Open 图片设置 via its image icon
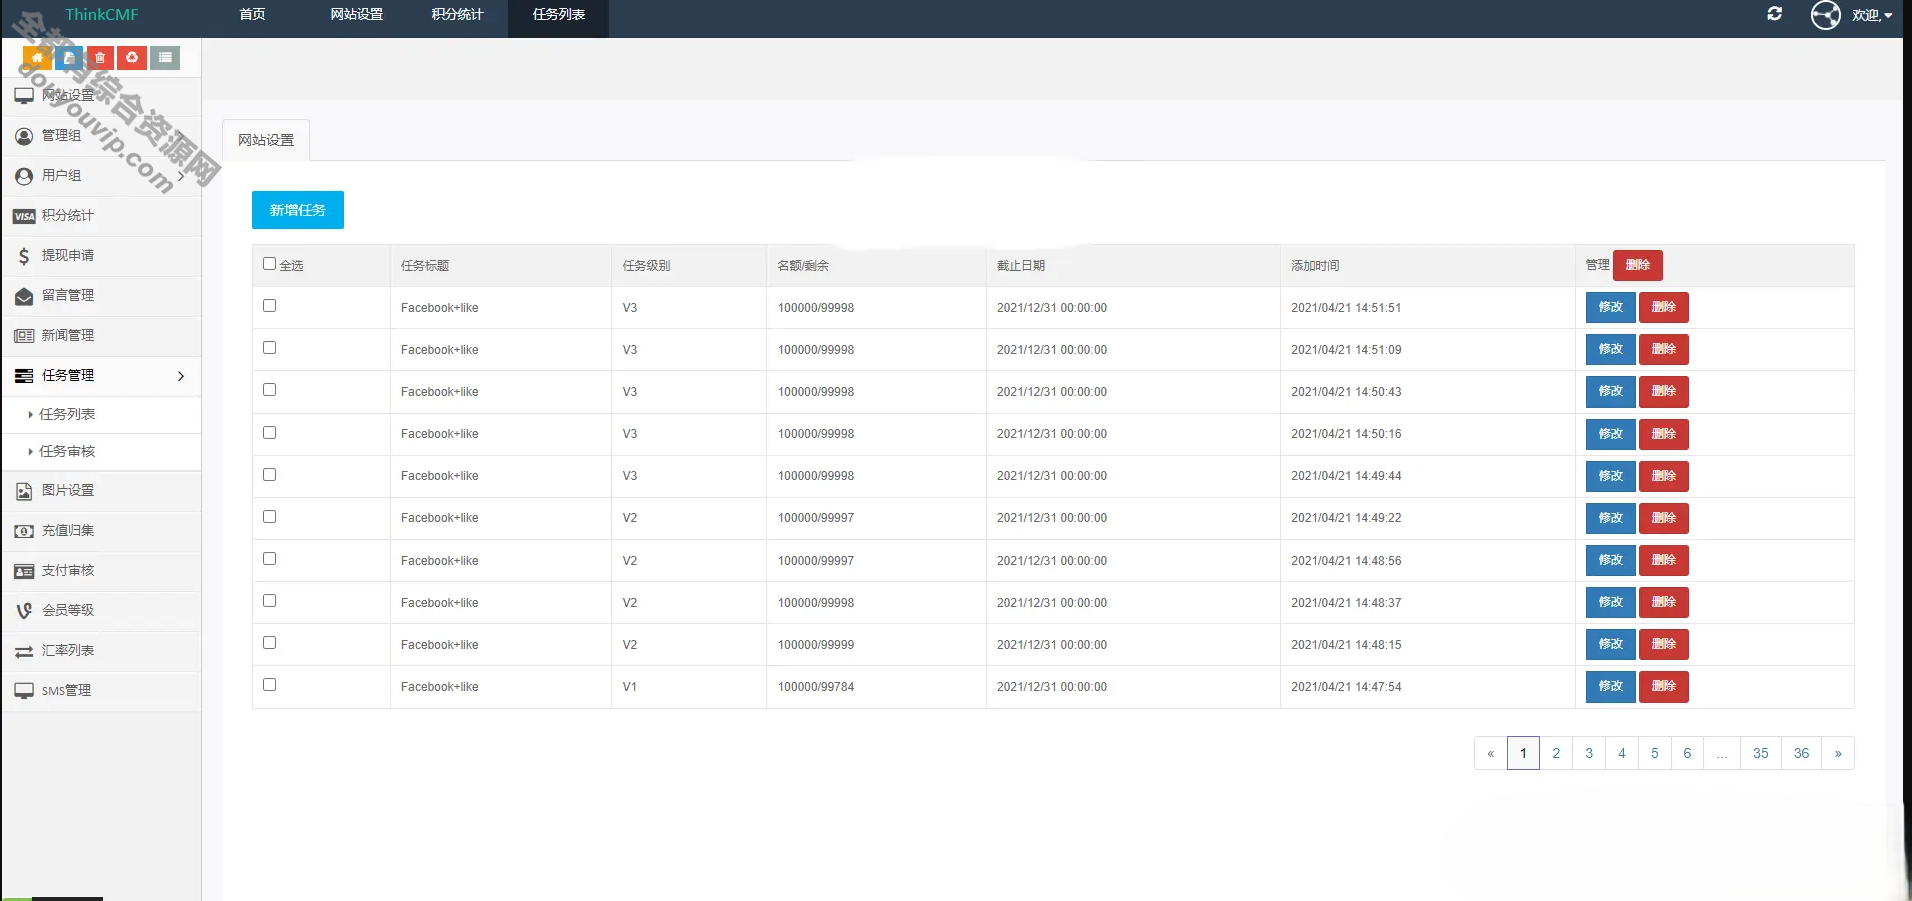1912x901 pixels. 24,491
